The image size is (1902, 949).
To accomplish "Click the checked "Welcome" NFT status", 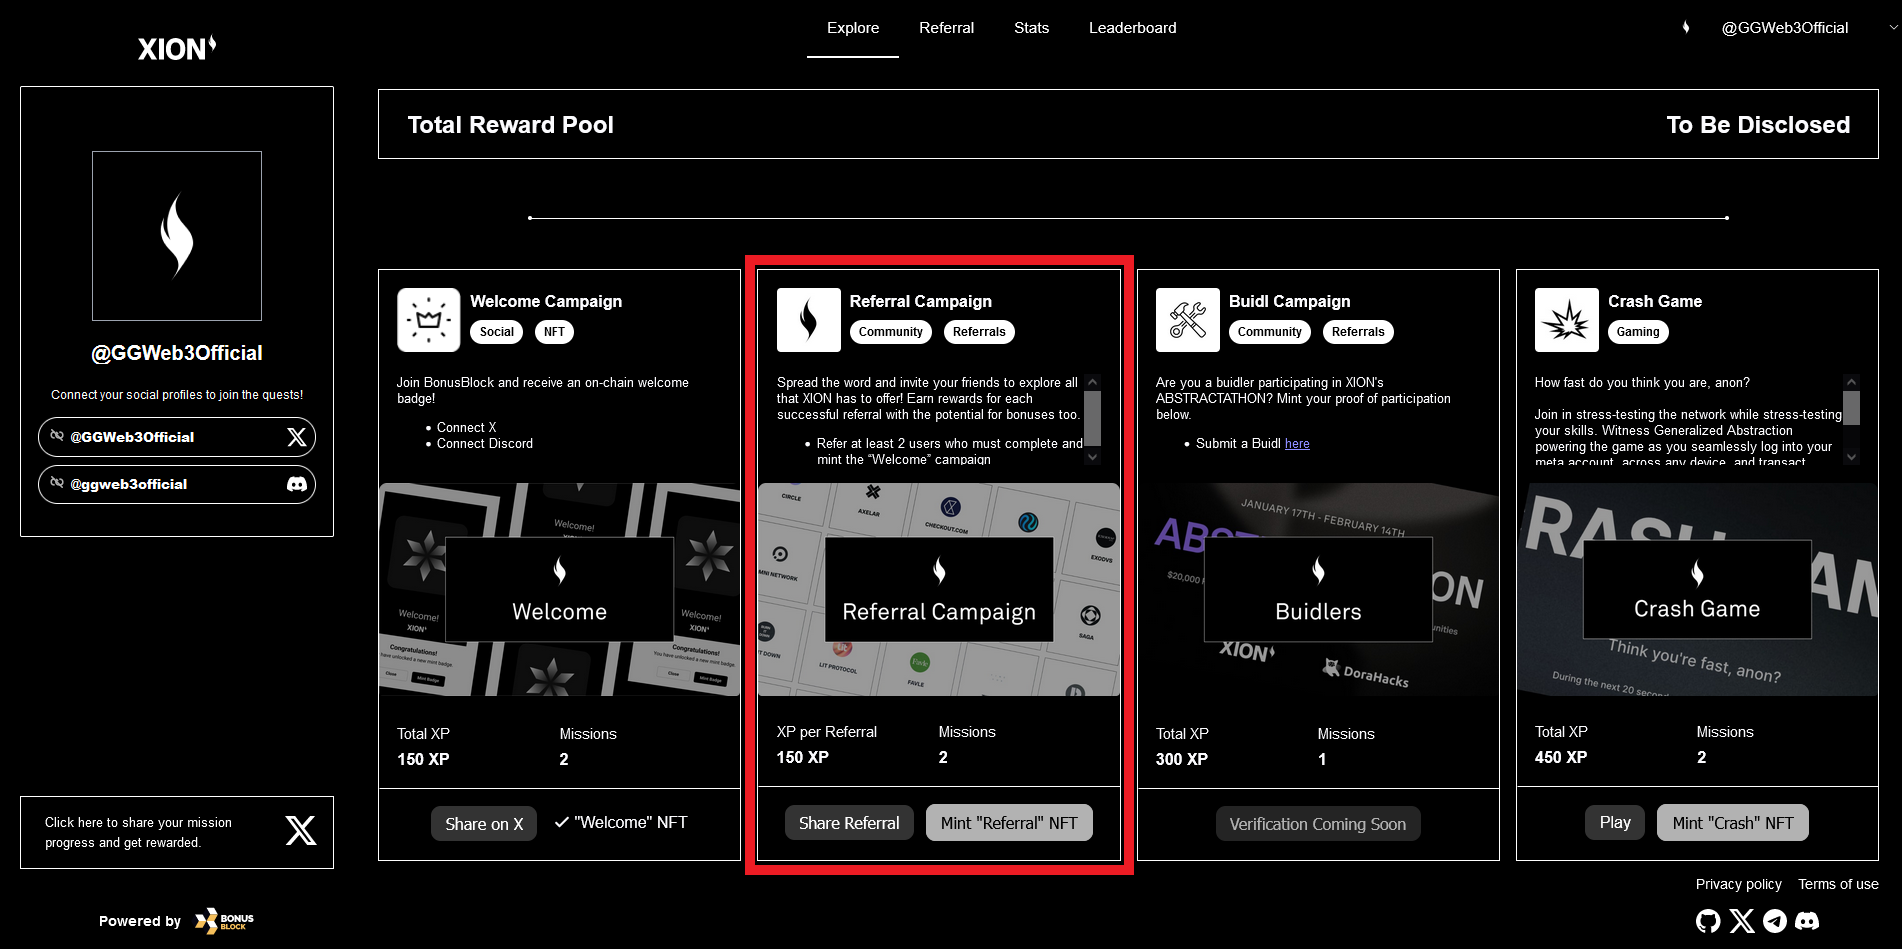I will [x=621, y=822].
